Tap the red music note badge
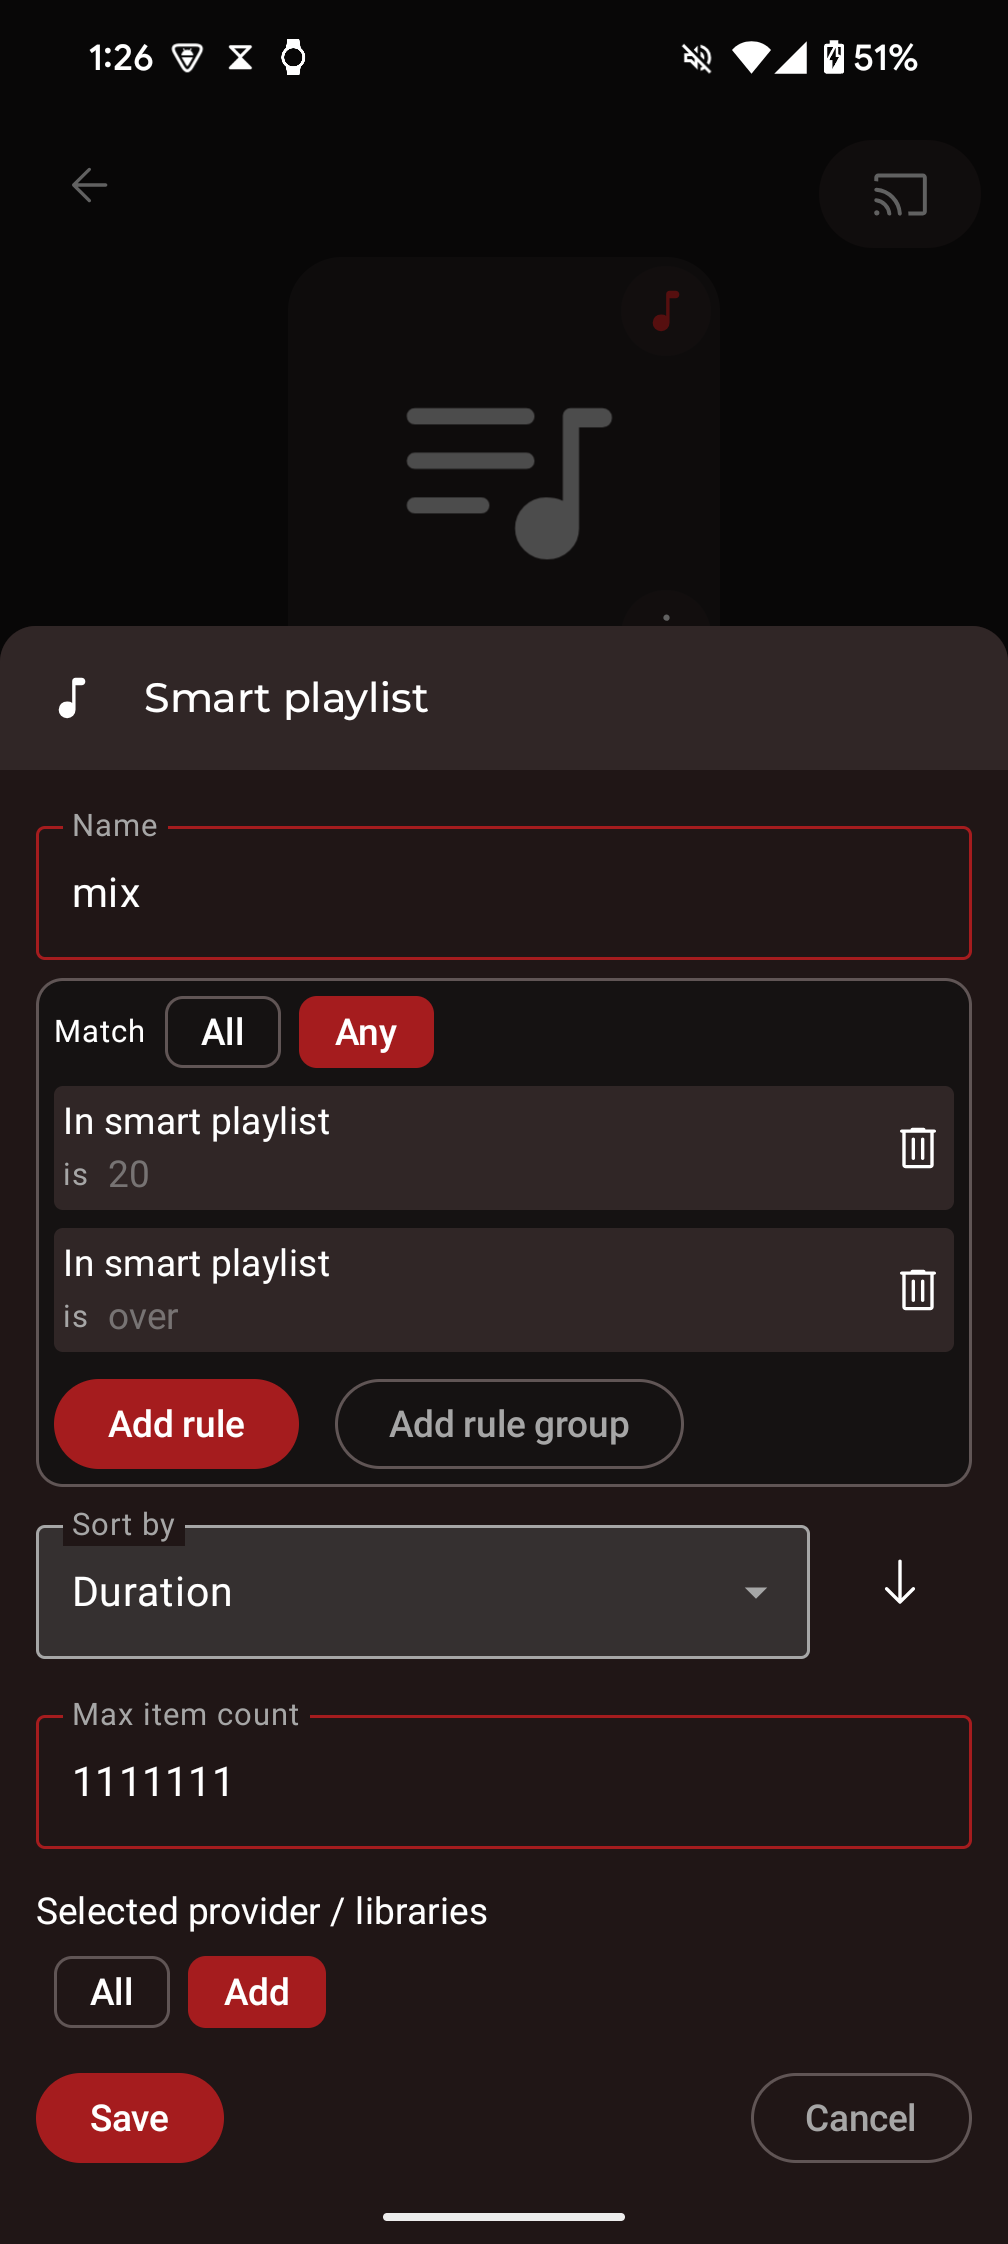 (x=666, y=311)
